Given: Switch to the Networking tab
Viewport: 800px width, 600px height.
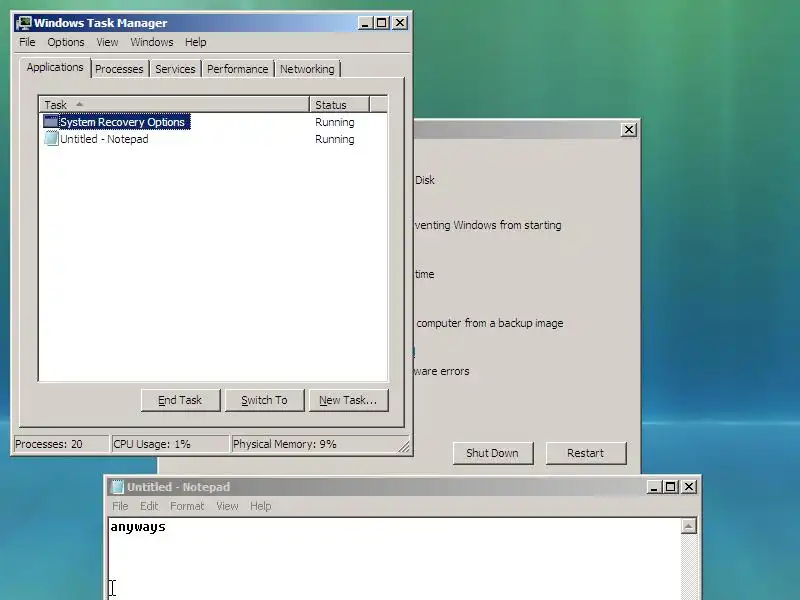Looking at the screenshot, I should tap(307, 69).
